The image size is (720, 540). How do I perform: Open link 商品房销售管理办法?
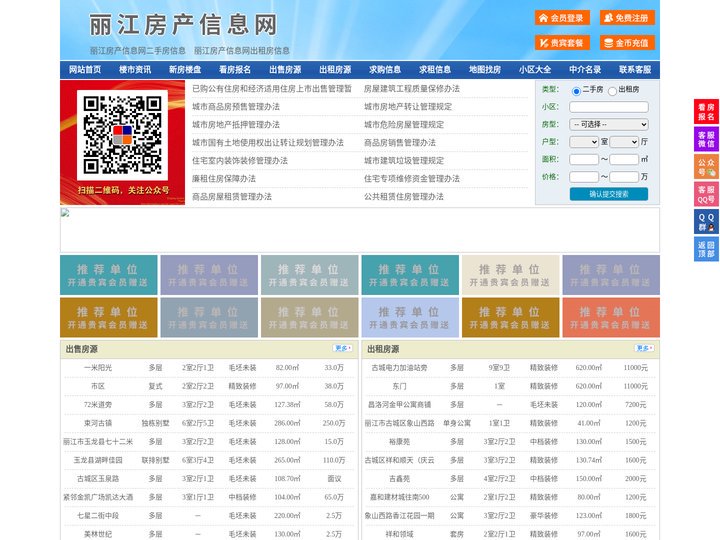(x=400, y=142)
